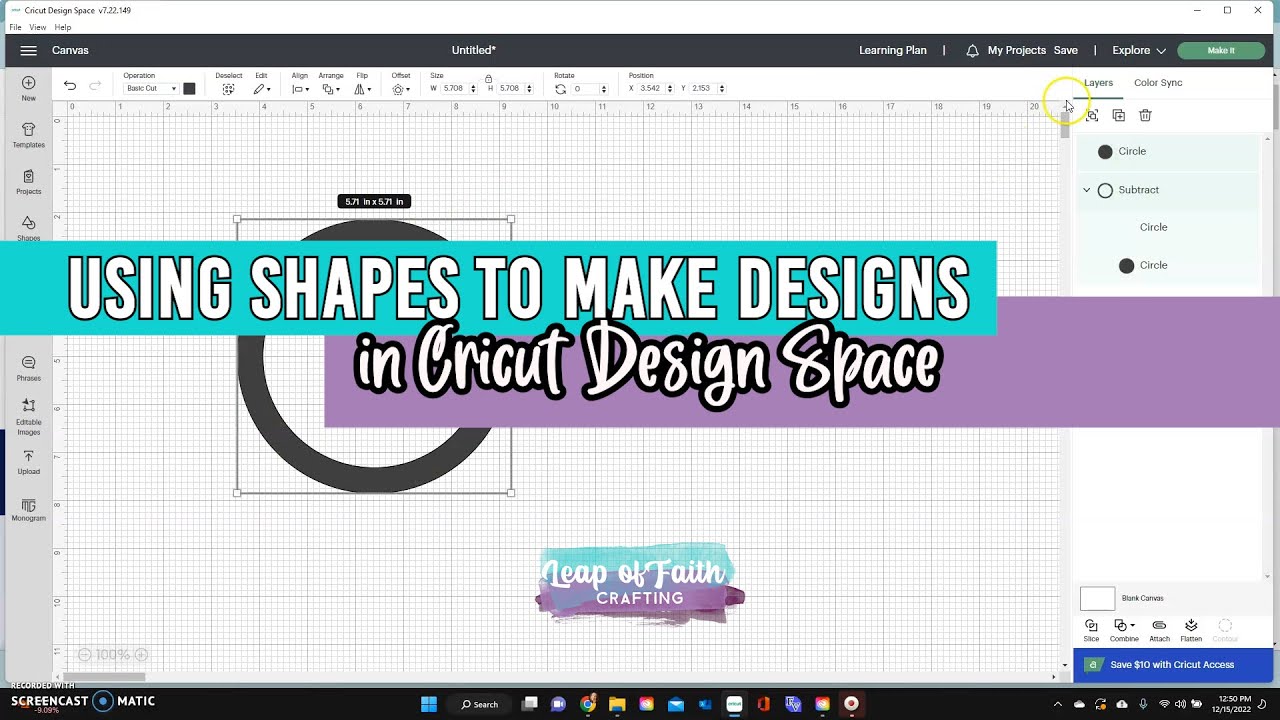Open the Templates panel
This screenshot has height=720, width=1280.
28,135
